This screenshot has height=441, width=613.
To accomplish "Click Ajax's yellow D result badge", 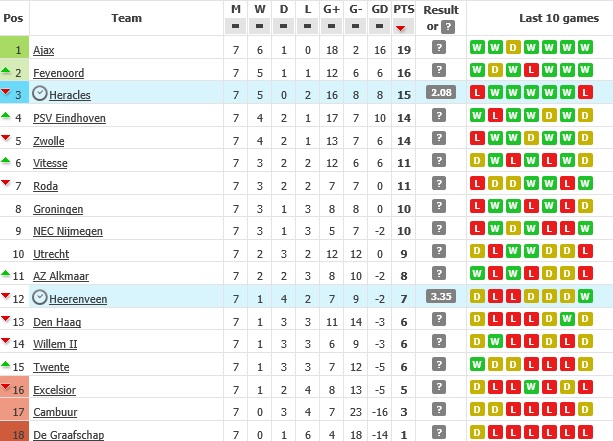I will click(511, 47).
